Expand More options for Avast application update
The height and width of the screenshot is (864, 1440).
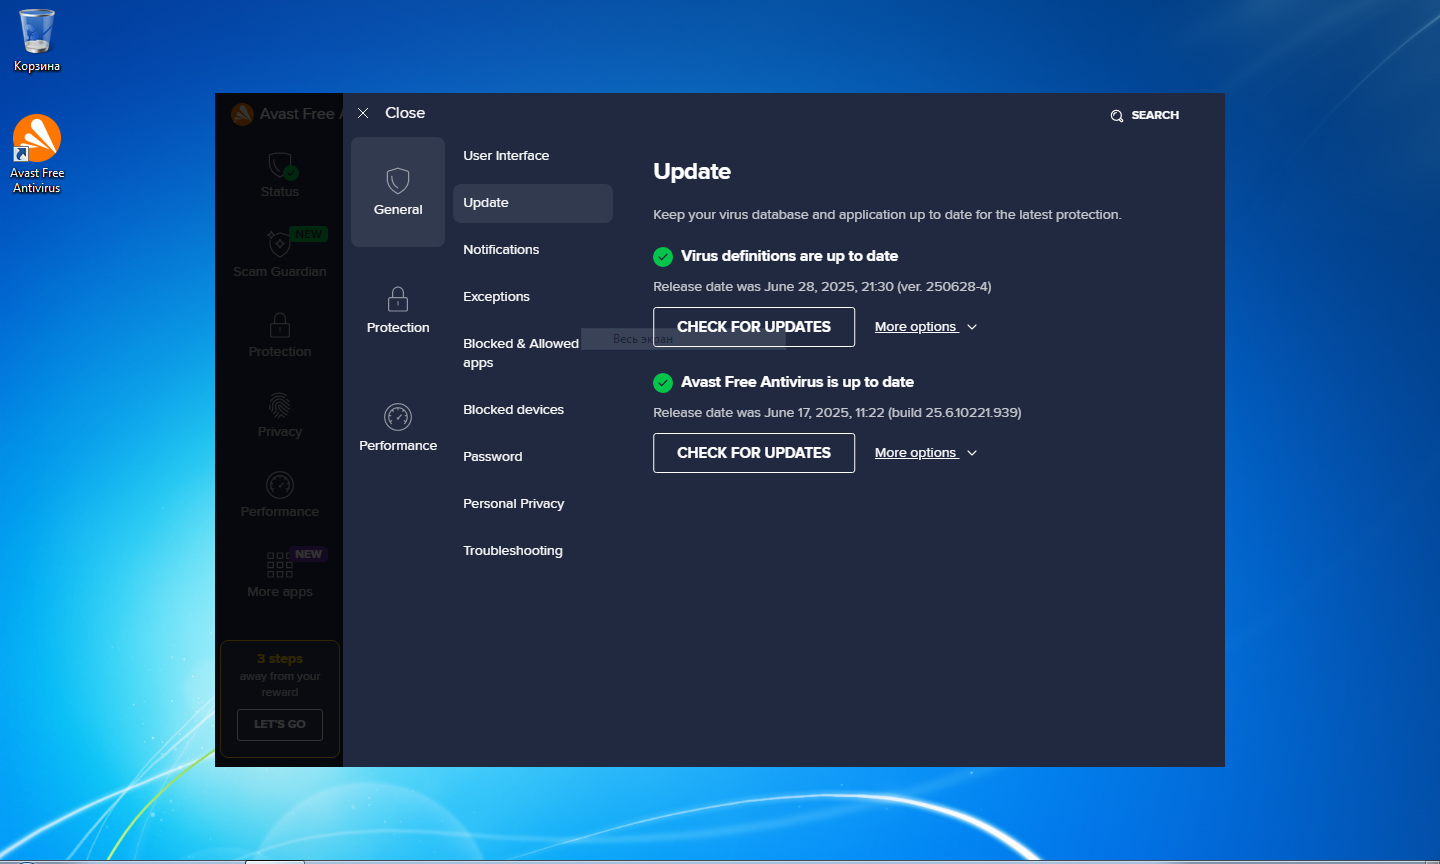click(926, 453)
